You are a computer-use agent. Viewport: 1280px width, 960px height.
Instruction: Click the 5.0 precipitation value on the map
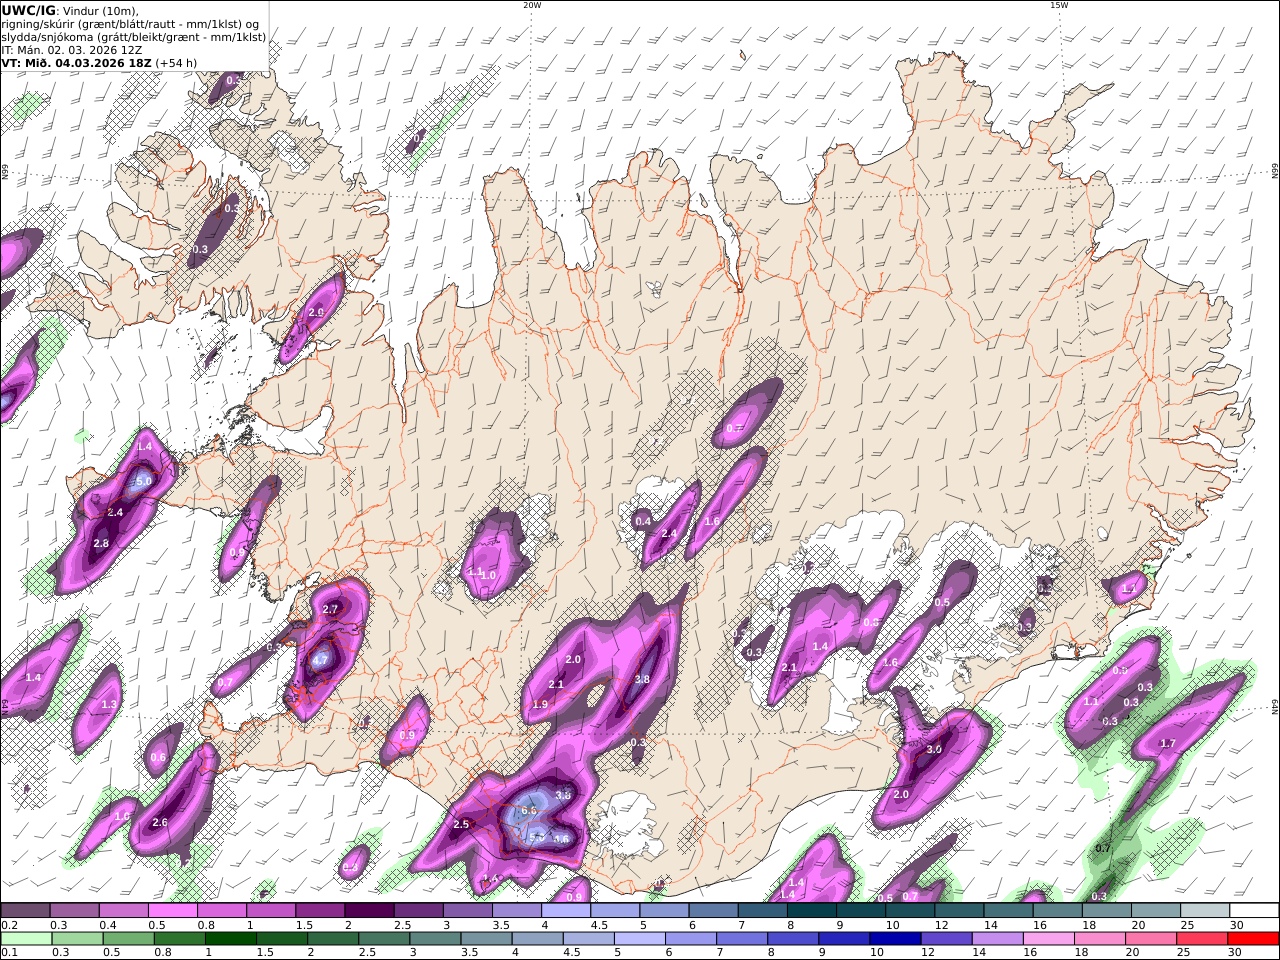click(x=143, y=481)
